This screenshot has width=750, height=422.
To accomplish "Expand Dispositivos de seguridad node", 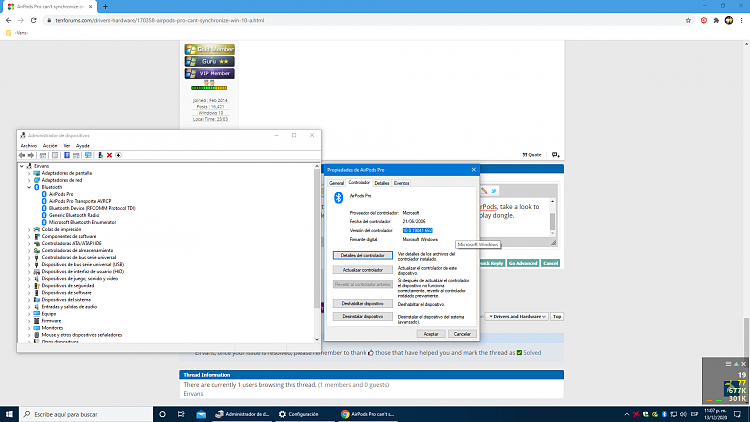I will [x=29, y=286].
